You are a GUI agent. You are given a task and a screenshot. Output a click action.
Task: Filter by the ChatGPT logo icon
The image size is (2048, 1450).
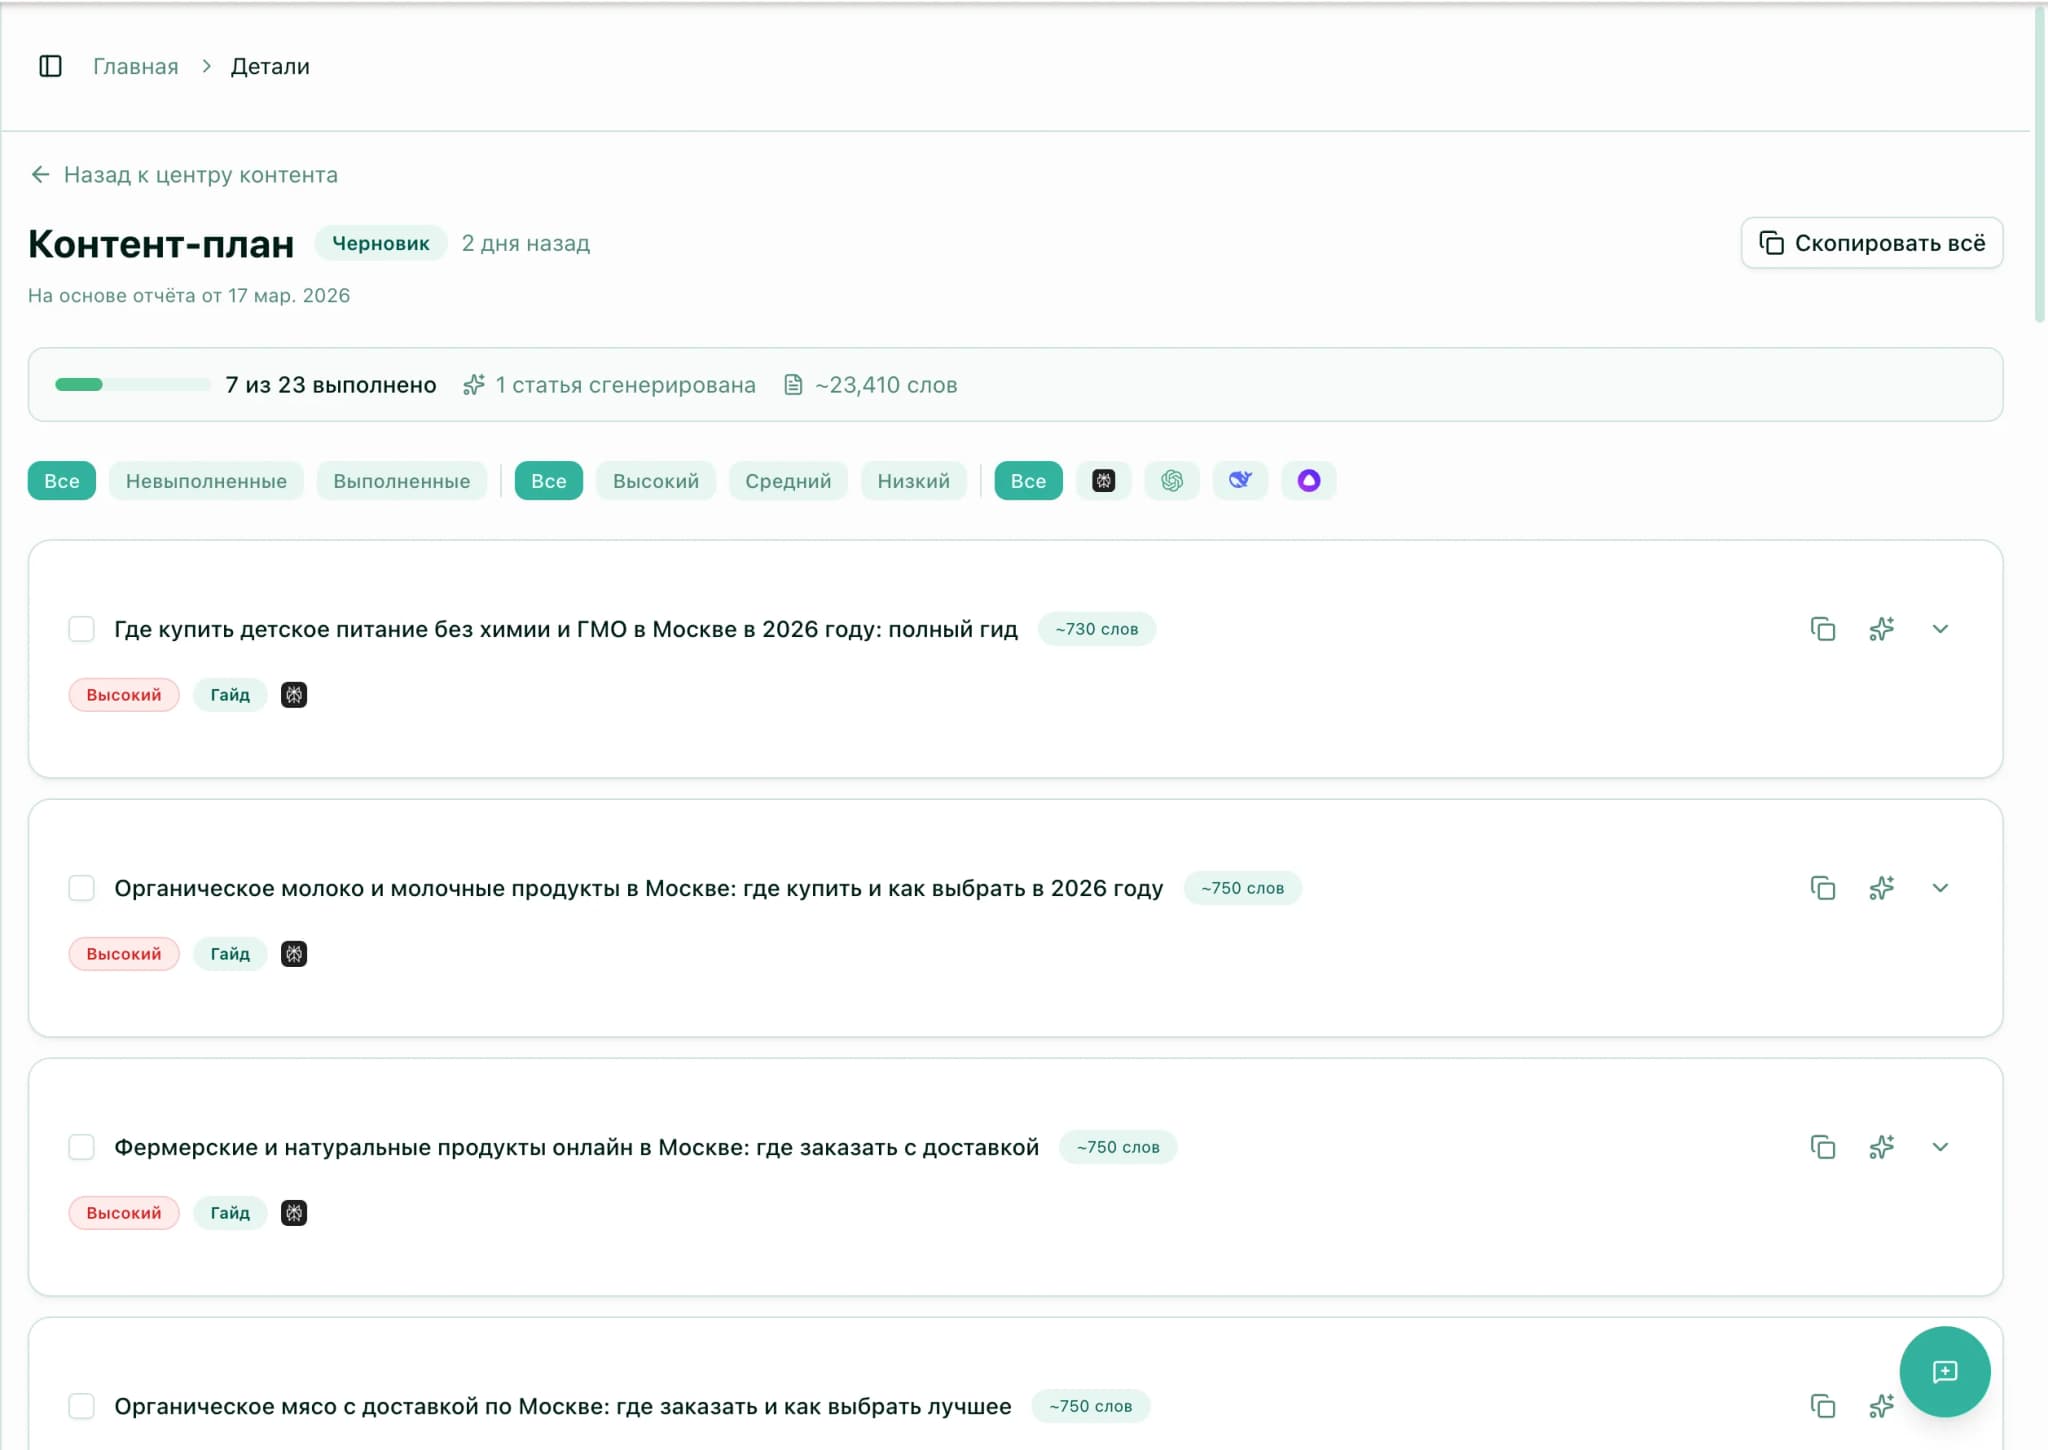(x=1172, y=481)
